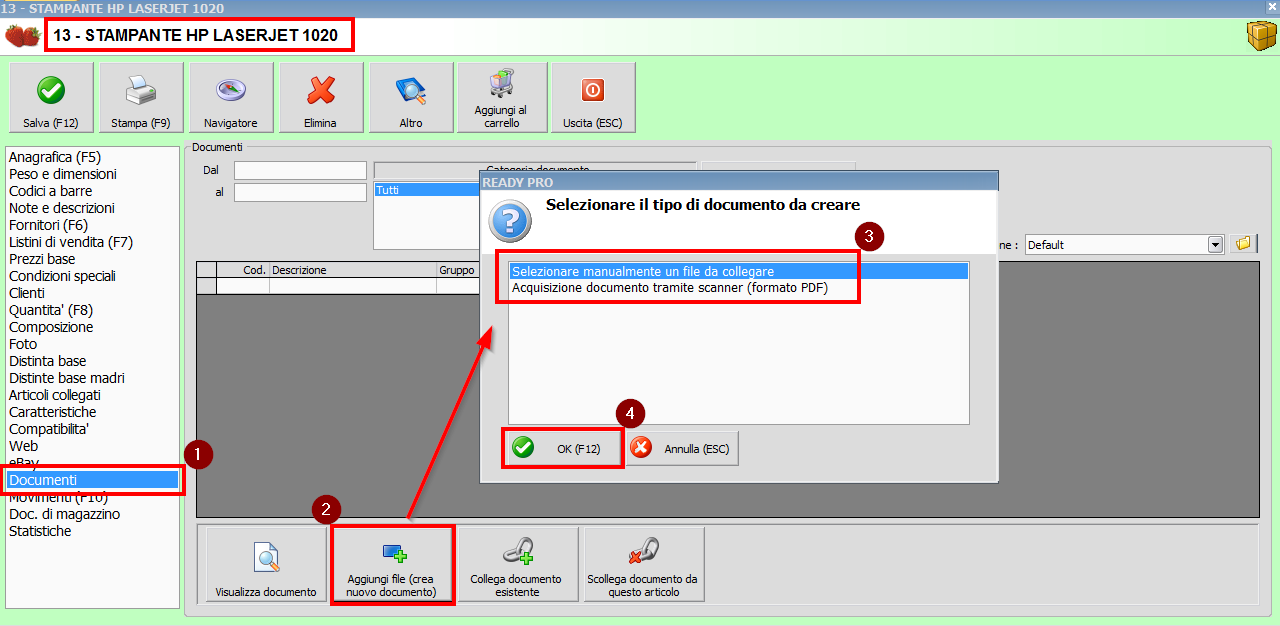Select Codici a barre in sidebar

[51, 191]
